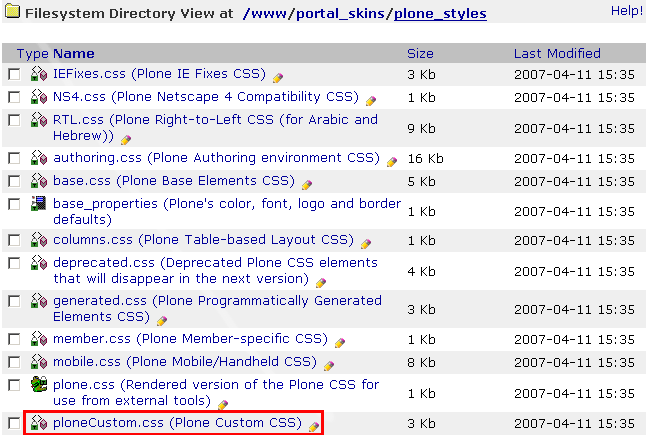647x435 pixels.
Task: Click the pencil icon next to columns.css
Action: click(366, 244)
